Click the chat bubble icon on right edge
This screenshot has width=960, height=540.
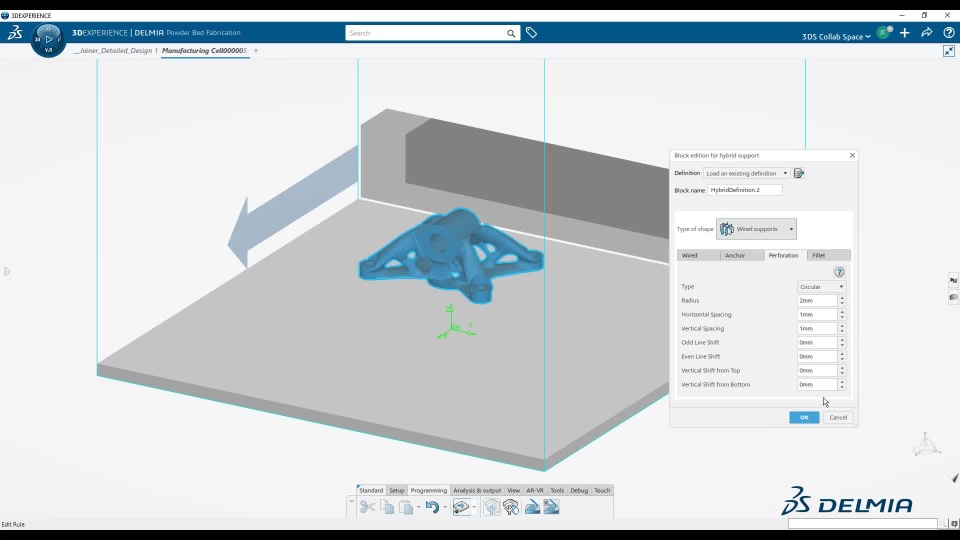953,297
